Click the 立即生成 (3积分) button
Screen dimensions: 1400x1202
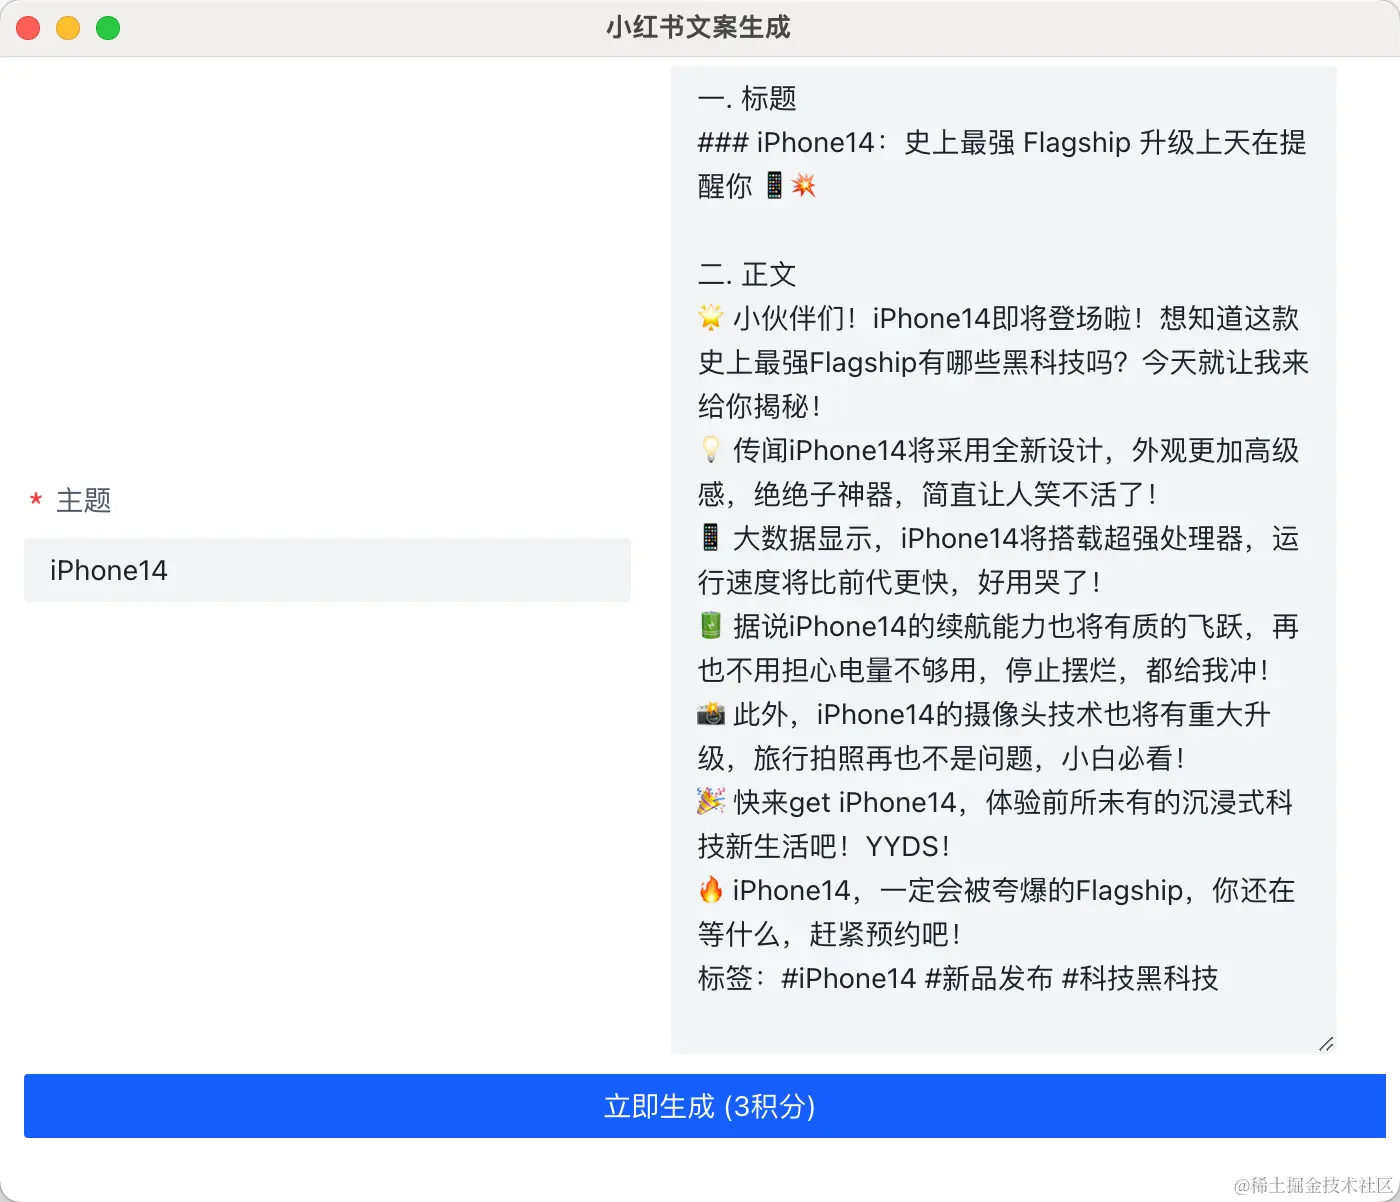coord(705,1106)
